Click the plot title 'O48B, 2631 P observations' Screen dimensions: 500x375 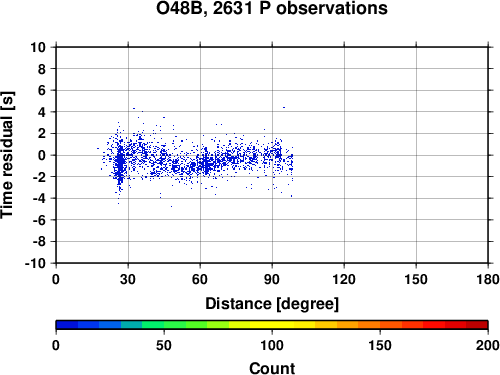tap(272, 8)
